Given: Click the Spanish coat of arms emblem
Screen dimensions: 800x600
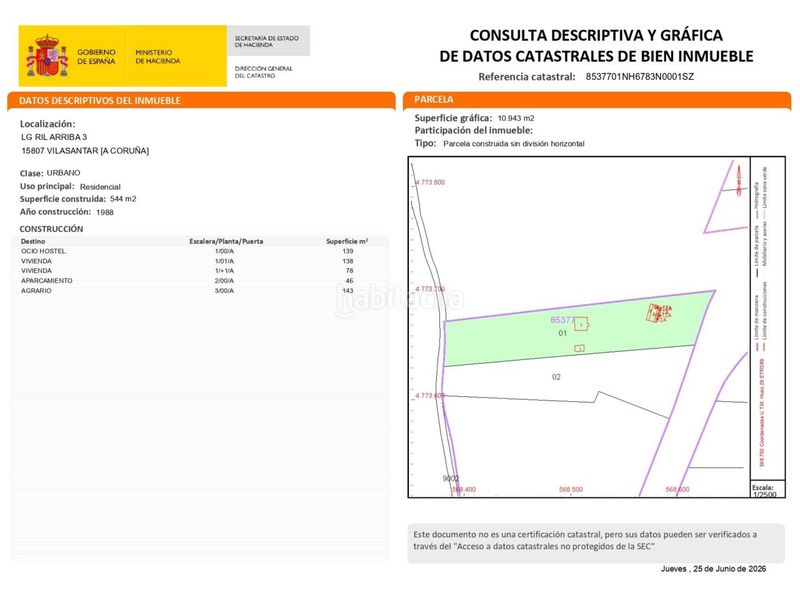Looking at the screenshot, I should pyautogui.click(x=47, y=56).
